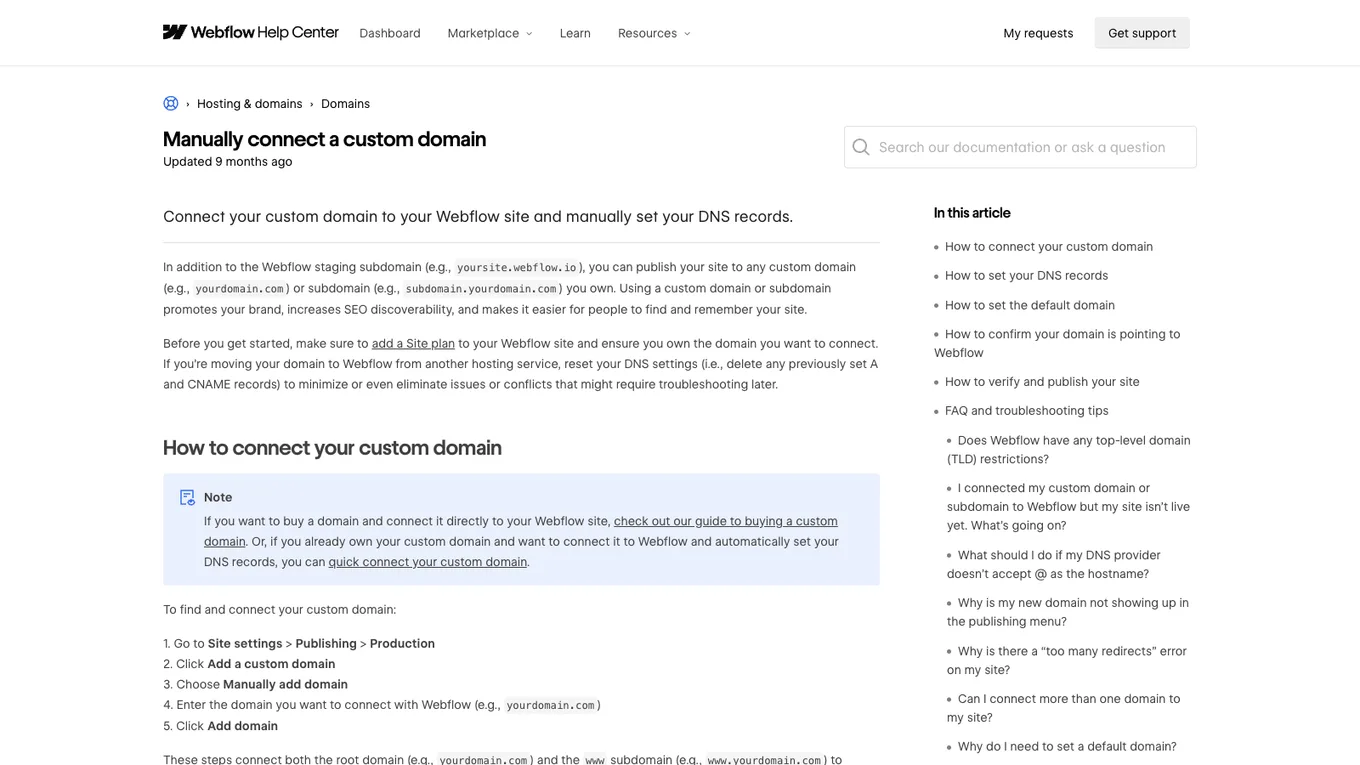
Task: Click 'Updated 9 months ago' text
Action: [228, 162]
